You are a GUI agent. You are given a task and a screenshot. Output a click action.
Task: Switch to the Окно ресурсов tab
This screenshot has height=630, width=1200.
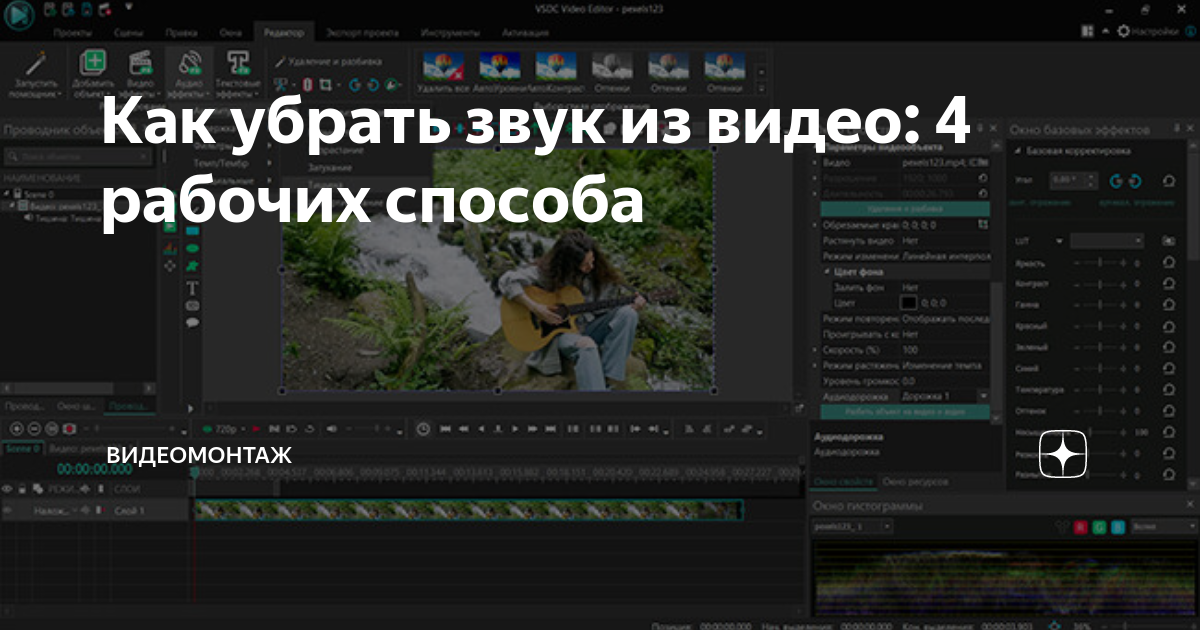pos(914,482)
